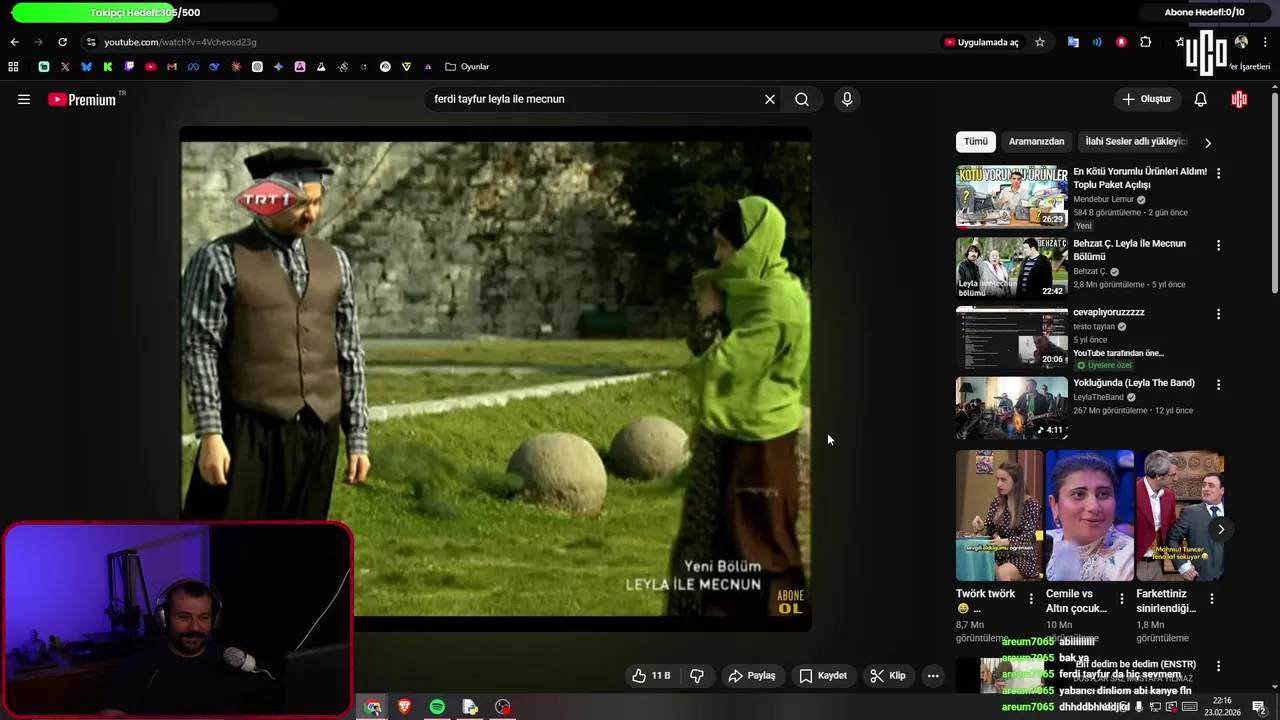The image size is (1280, 720).
Task: Open options for cevaplıyoruzzzzz video
Action: click(x=1218, y=314)
